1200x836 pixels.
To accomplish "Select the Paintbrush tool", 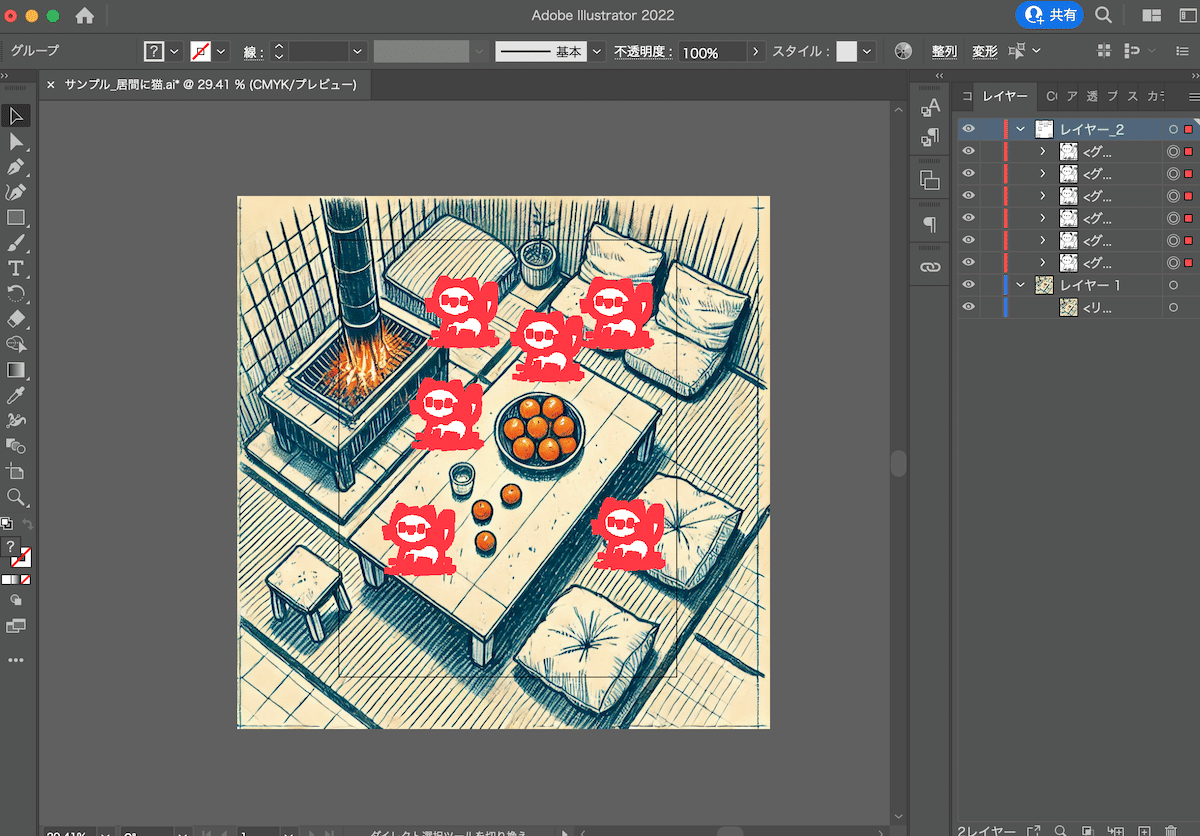I will pyautogui.click(x=16, y=243).
